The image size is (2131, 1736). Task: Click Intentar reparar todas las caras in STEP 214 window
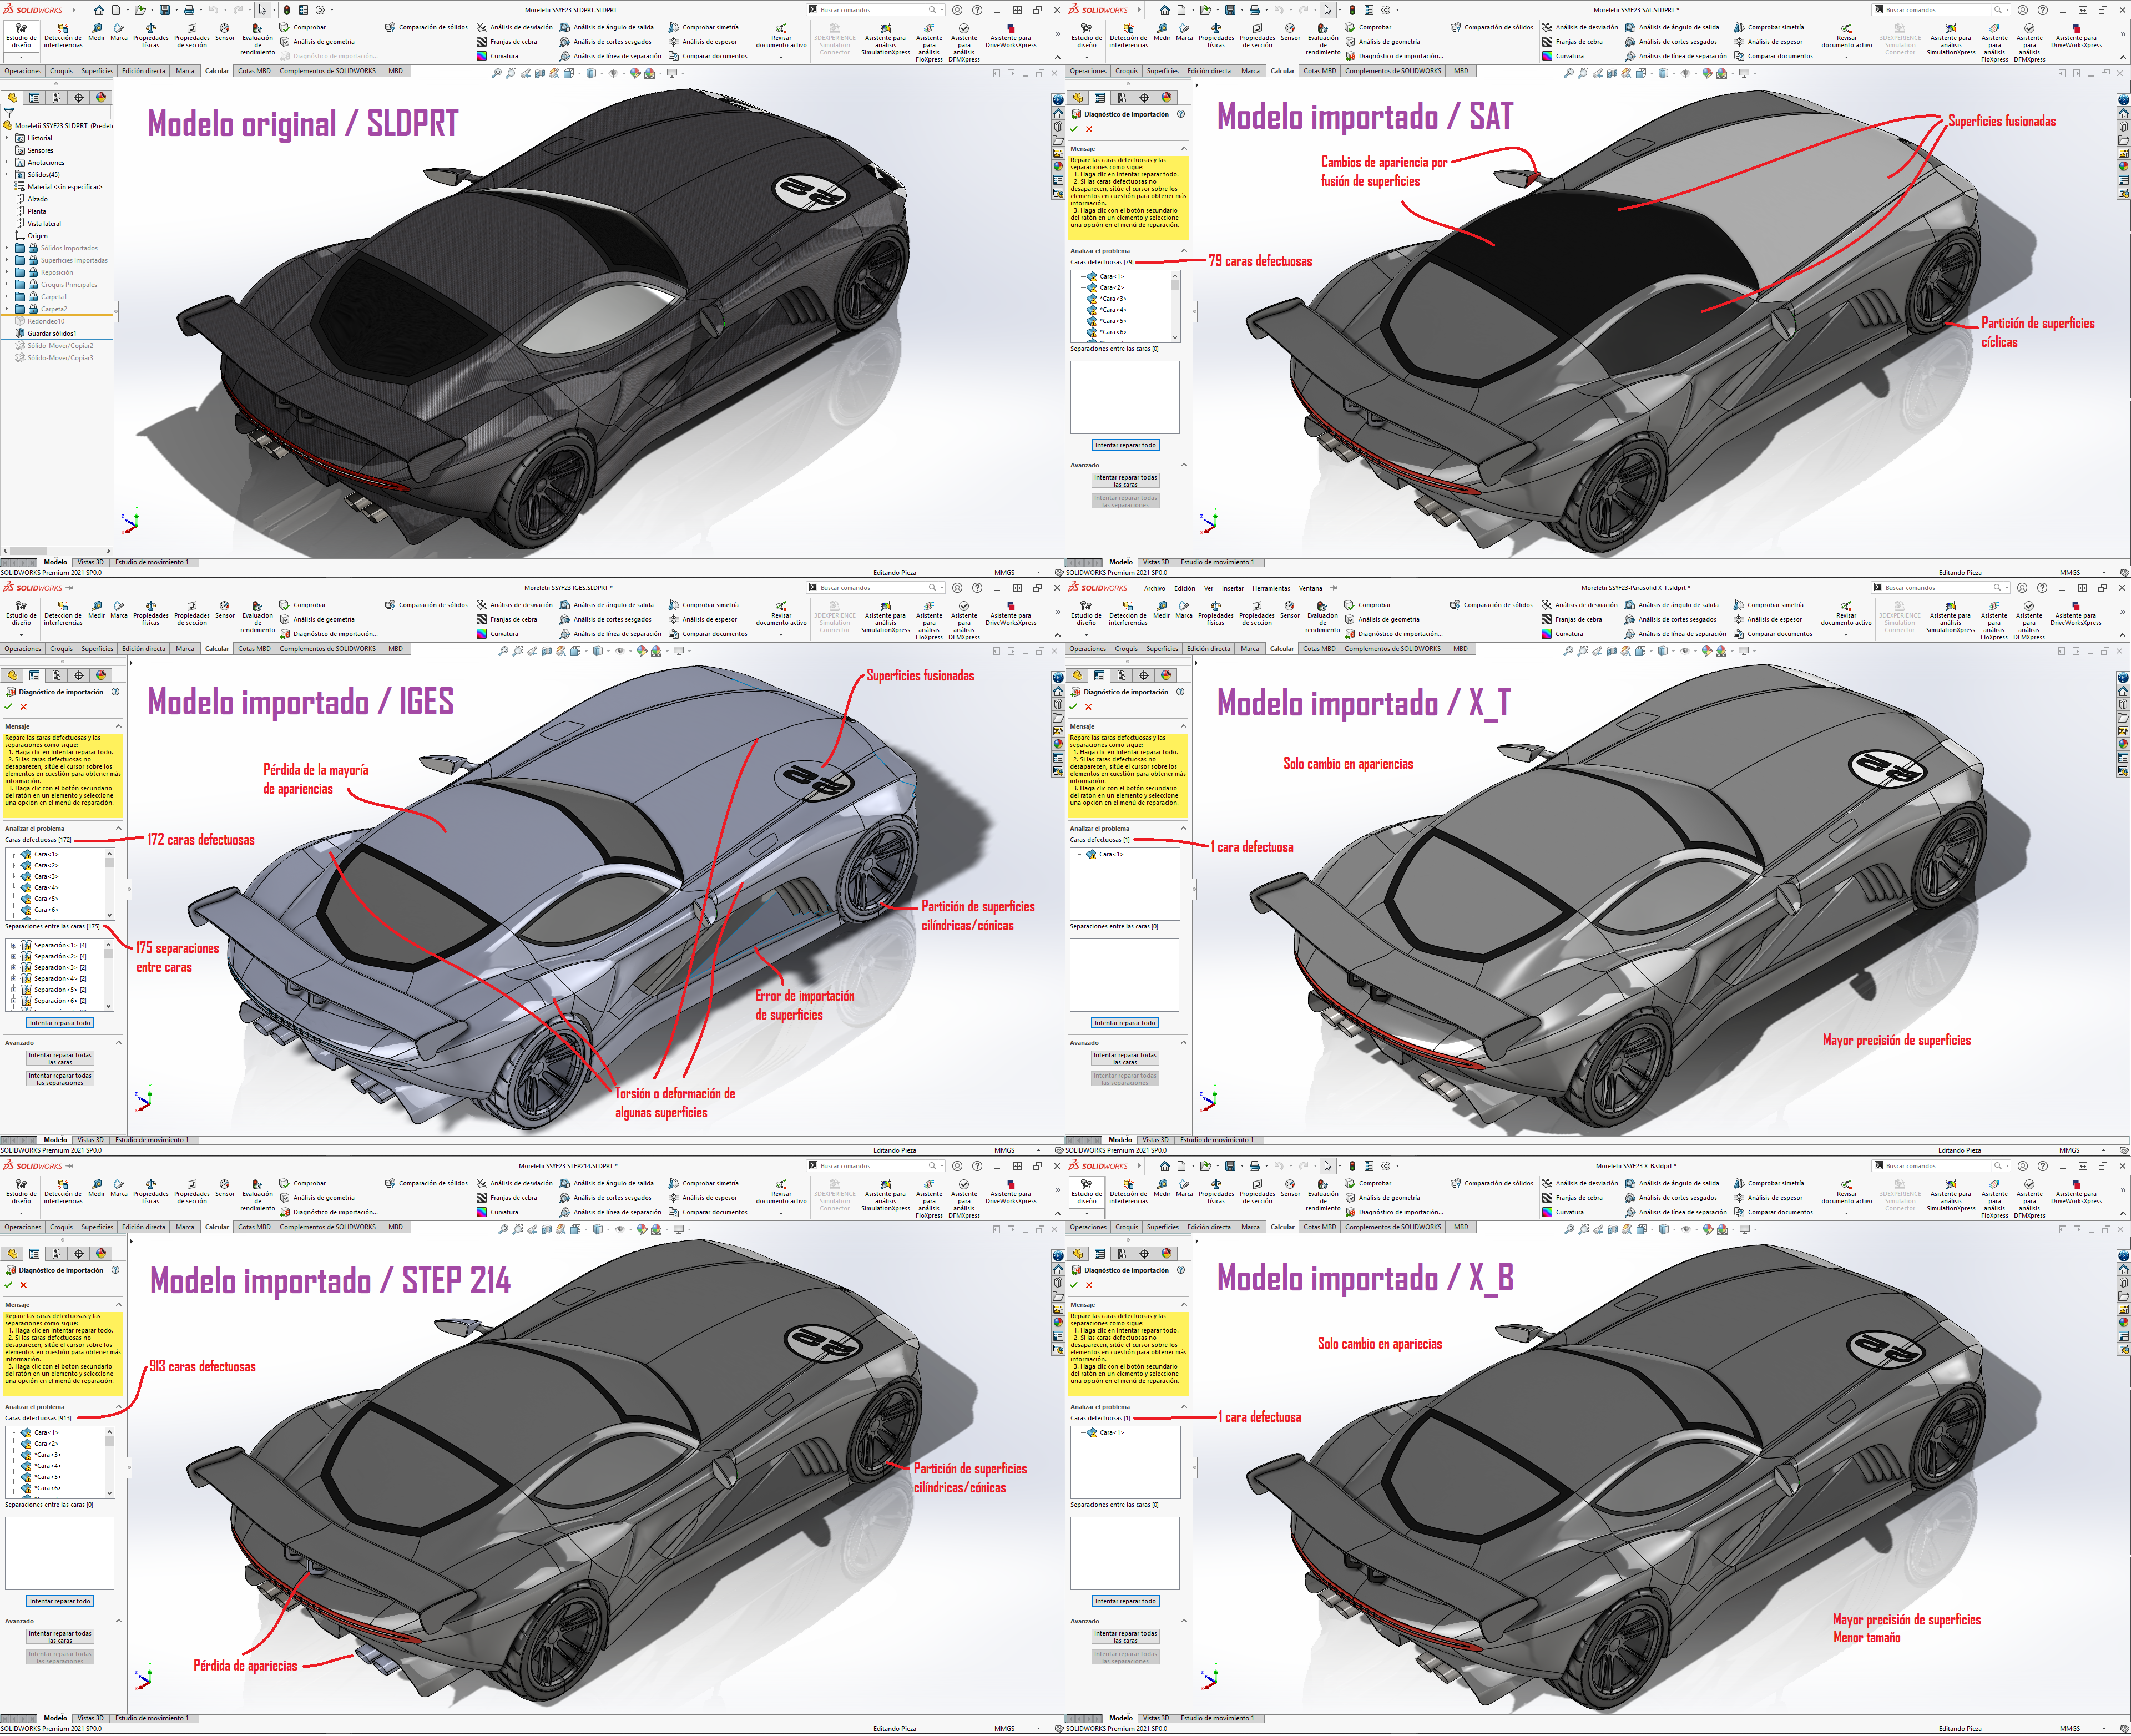pyautogui.click(x=60, y=1637)
